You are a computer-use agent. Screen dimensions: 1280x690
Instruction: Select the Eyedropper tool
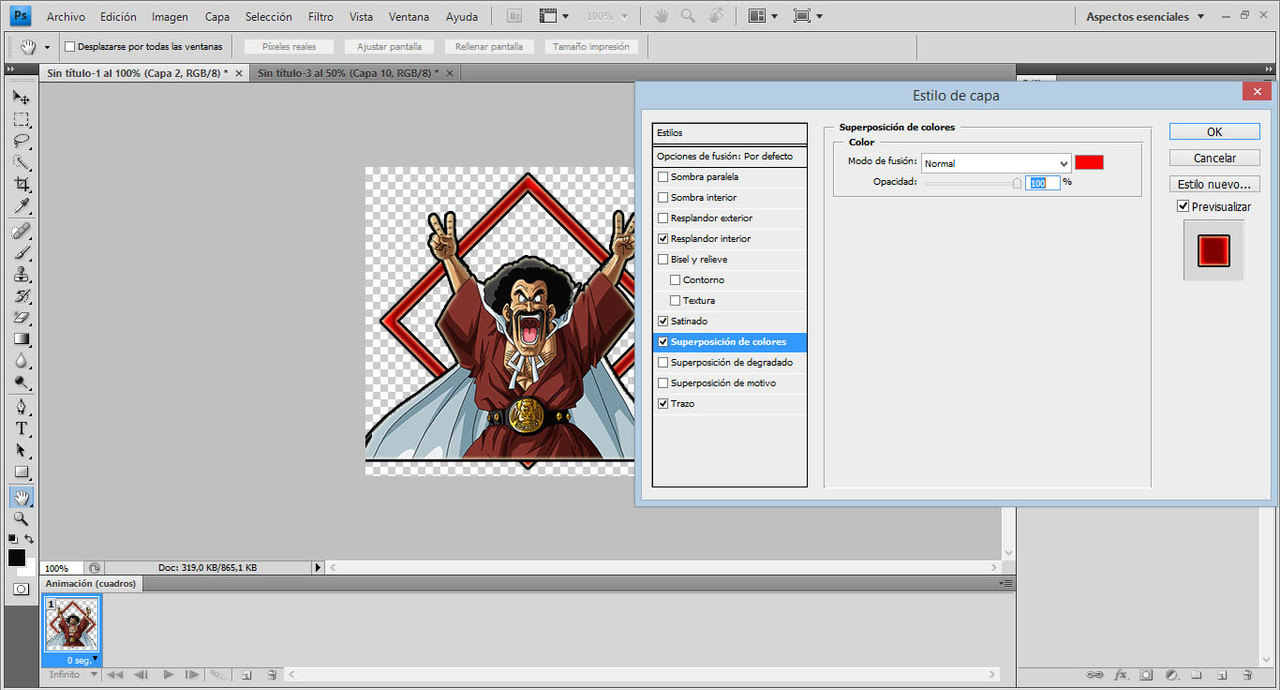[x=21, y=207]
